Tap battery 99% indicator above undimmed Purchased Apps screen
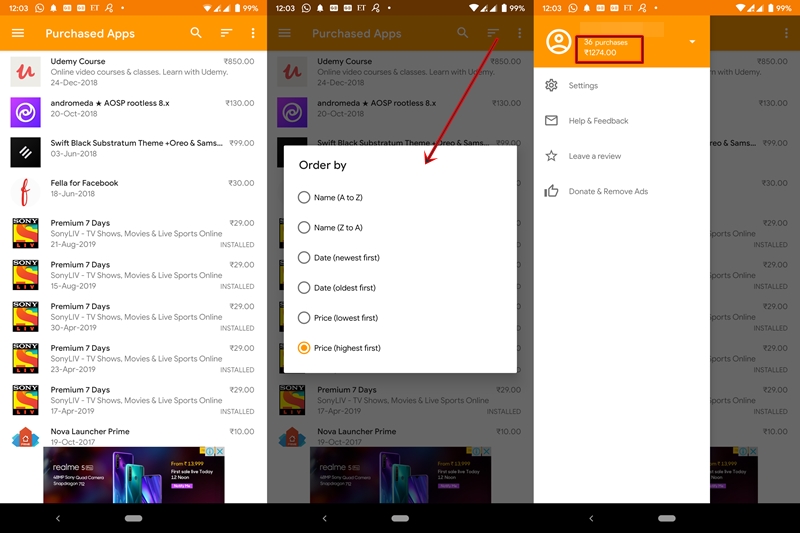Image resolution: width=800 pixels, height=533 pixels. pos(246,8)
